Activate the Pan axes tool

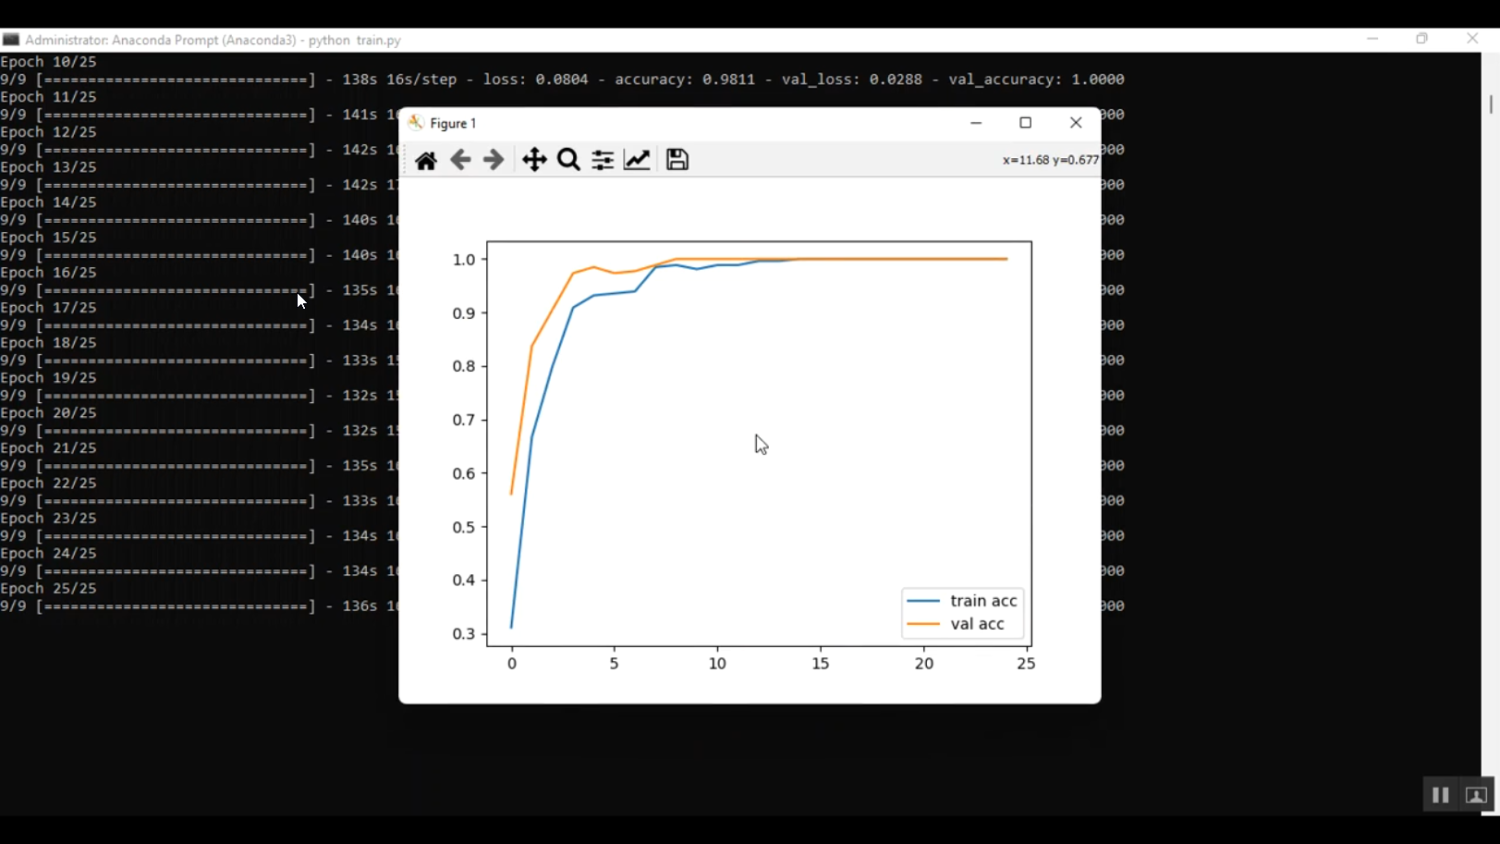(x=534, y=160)
